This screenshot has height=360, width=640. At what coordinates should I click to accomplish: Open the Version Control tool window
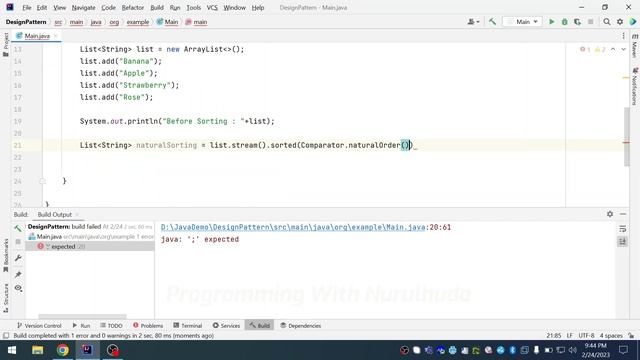pyautogui.click(x=39, y=325)
